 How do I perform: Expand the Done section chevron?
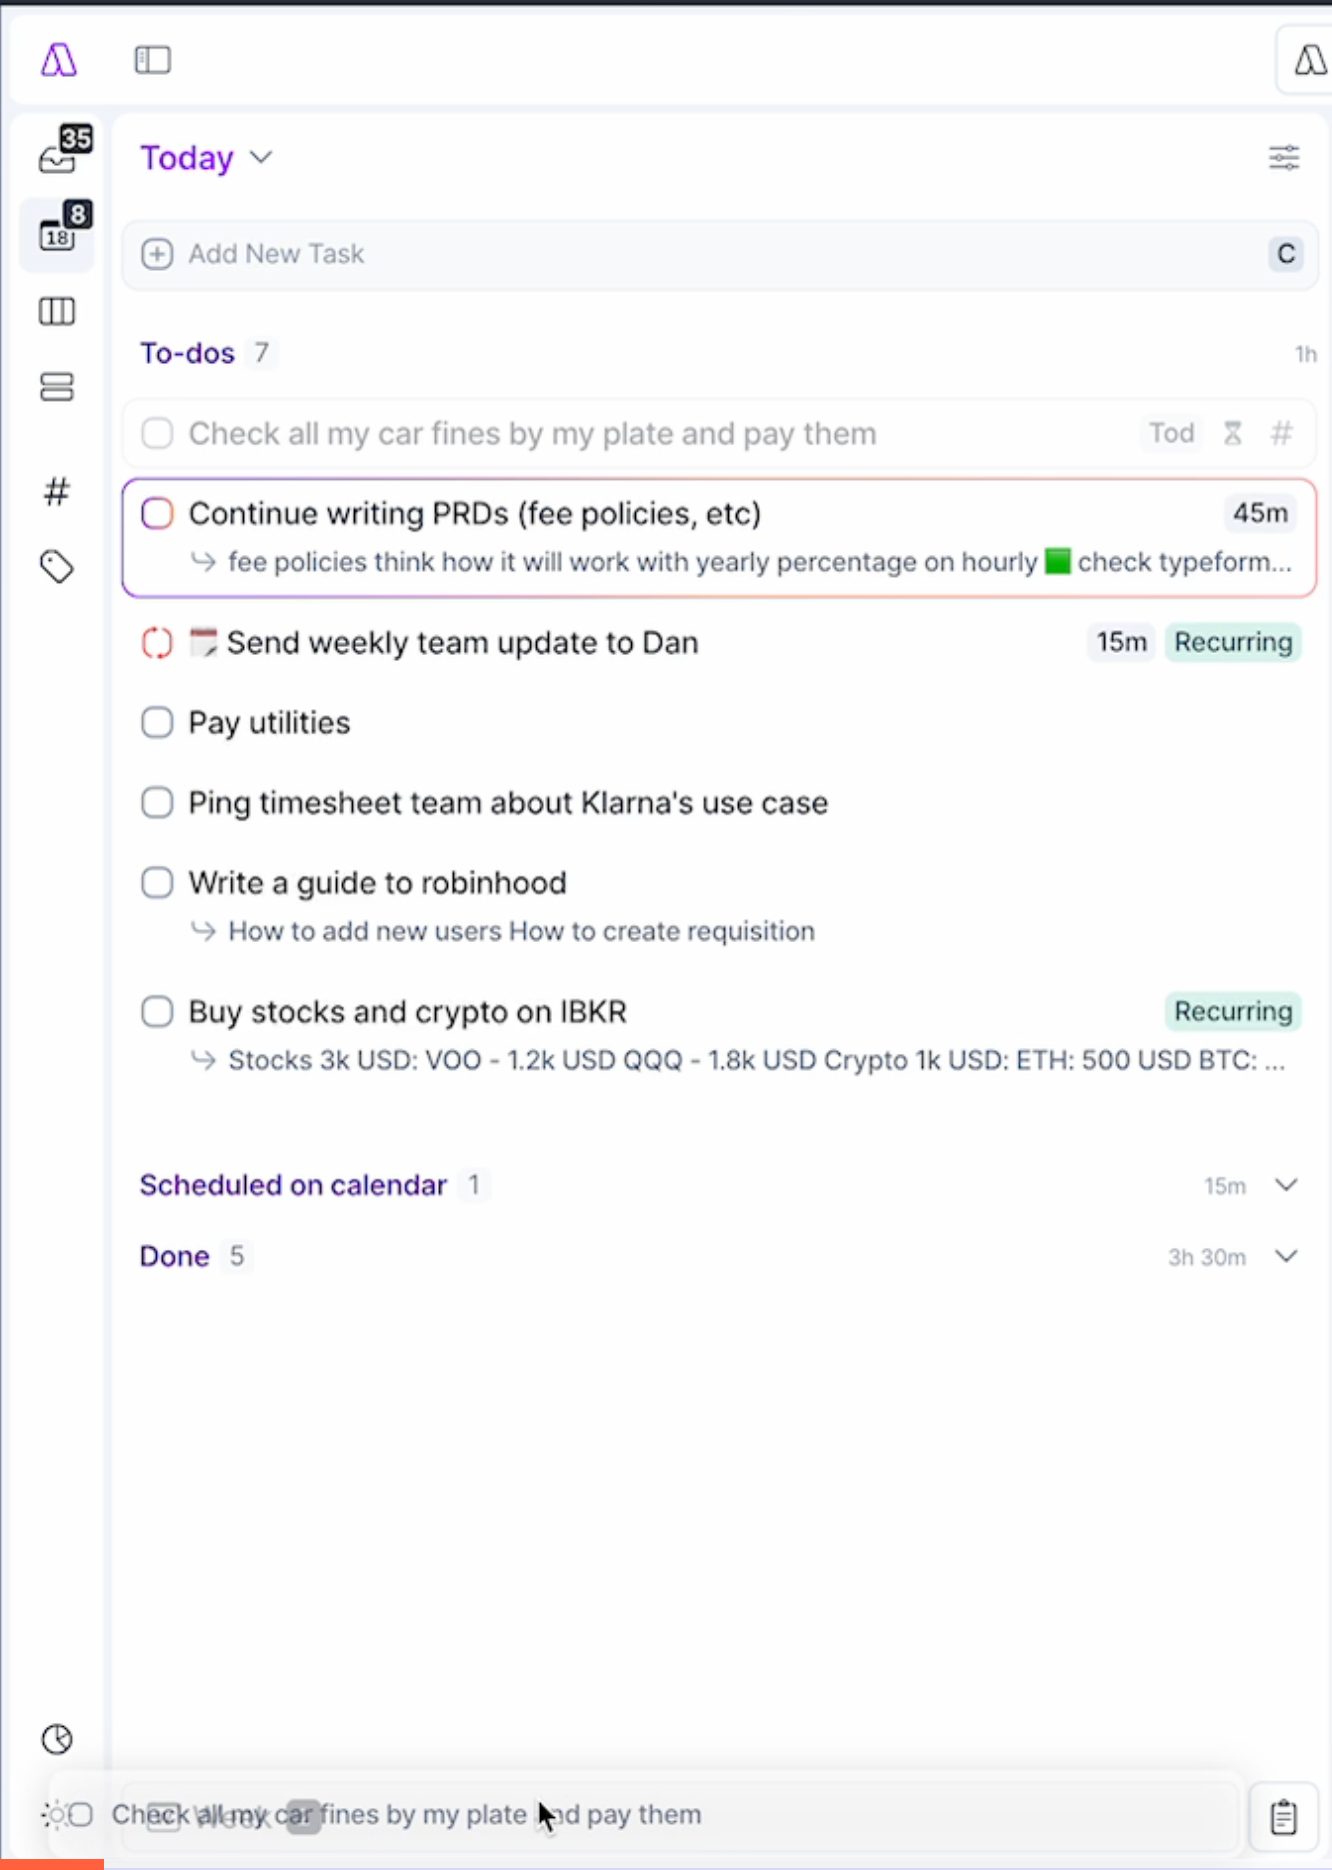[1286, 1256]
